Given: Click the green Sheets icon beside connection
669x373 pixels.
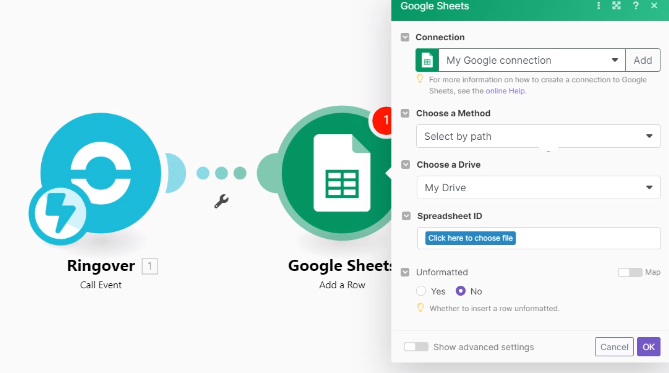Looking at the screenshot, I should [x=427, y=60].
